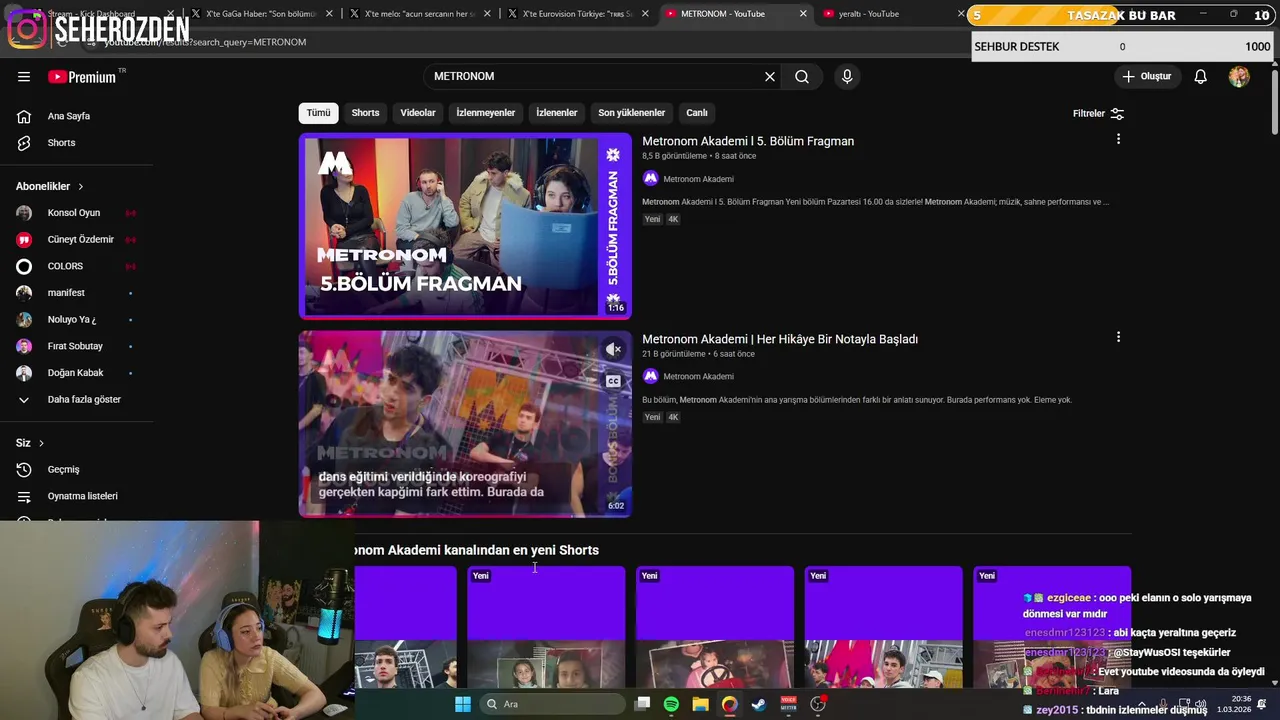Open more options for 5. Bölüm Fragman video

tap(1118, 139)
